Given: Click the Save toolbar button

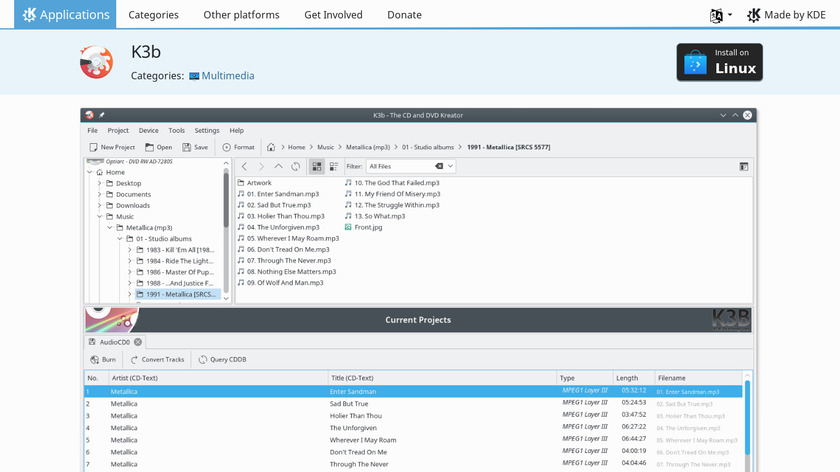Looking at the screenshot, I should coord(195,147).
